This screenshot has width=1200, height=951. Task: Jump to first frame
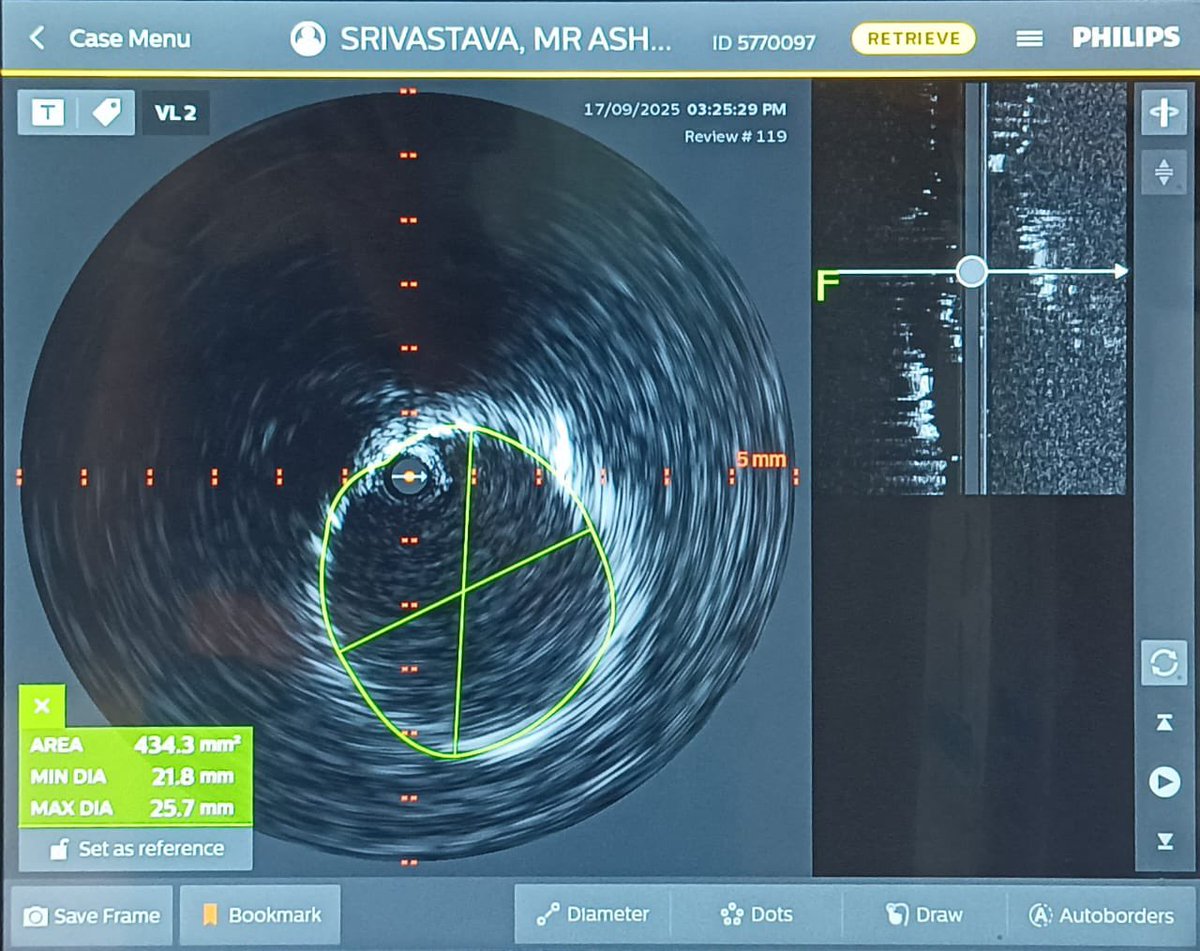pyautogui.click(x=1164, y=723)
